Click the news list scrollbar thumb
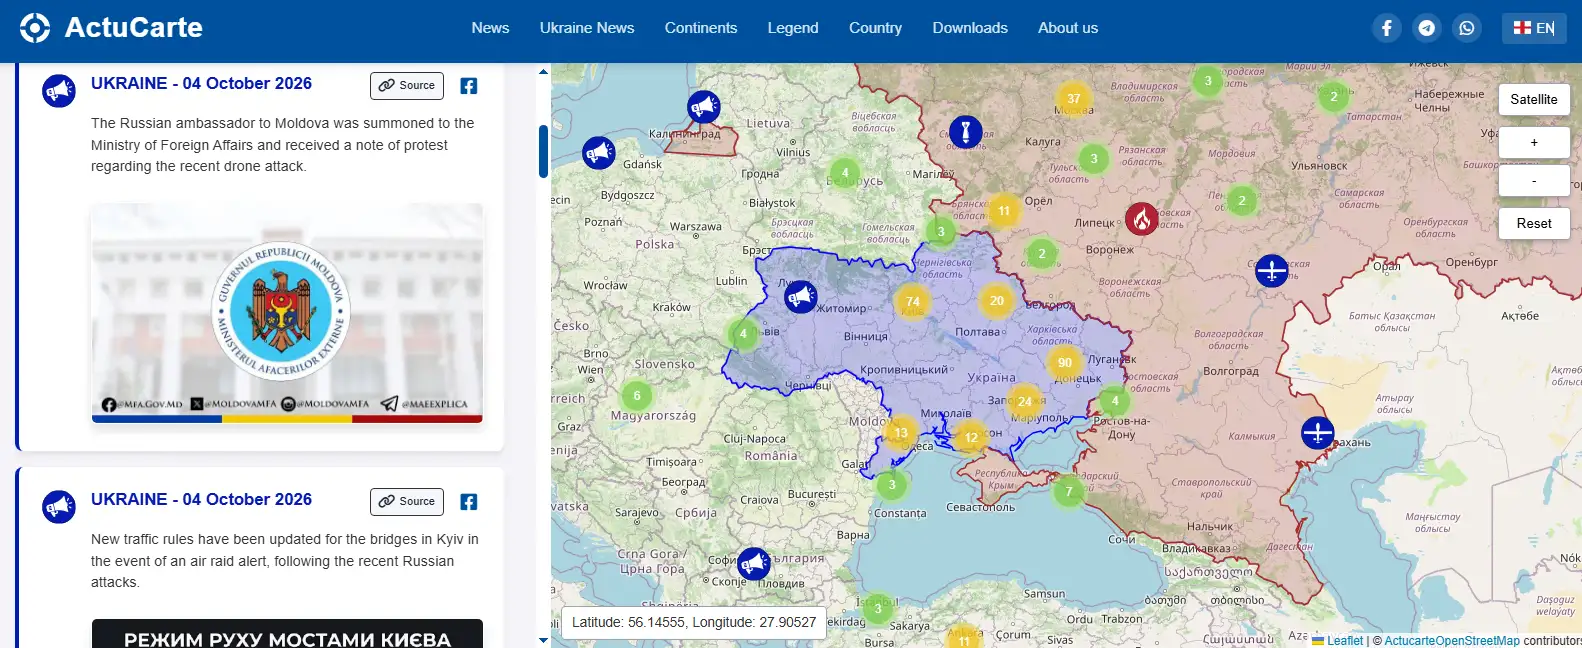 543,151
